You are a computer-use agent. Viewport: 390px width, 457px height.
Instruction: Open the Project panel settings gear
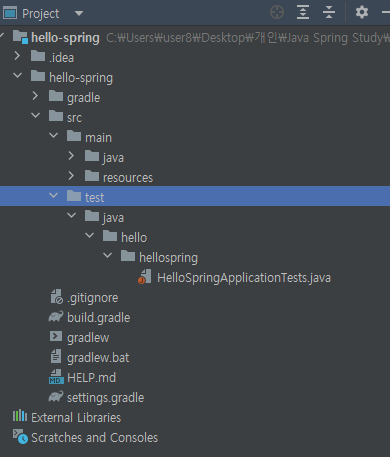pyautogui.click(x=362, y=13)
